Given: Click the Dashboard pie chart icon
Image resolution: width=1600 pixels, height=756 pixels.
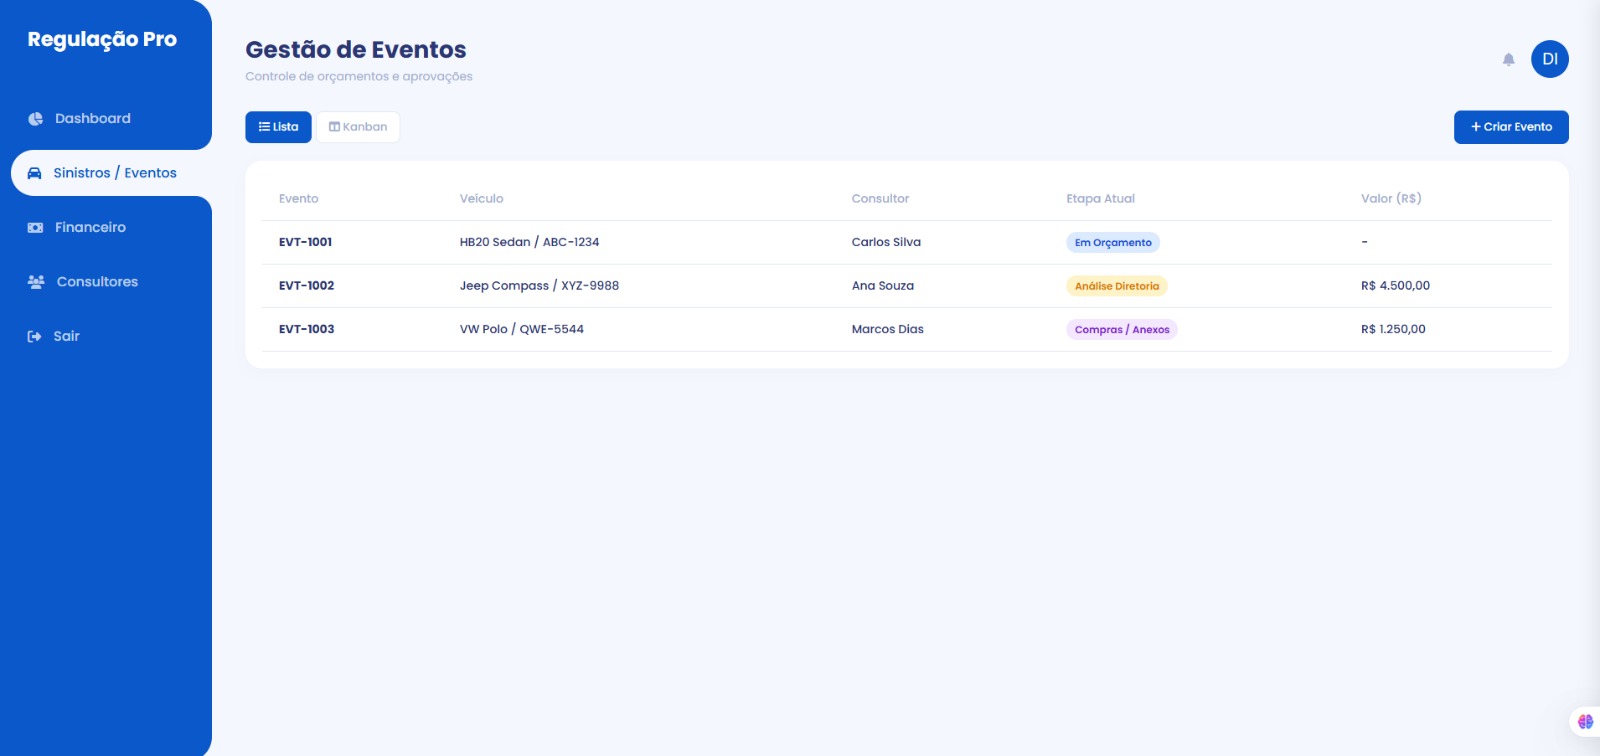Looking at the screenshot, I should tap(35, 119).
